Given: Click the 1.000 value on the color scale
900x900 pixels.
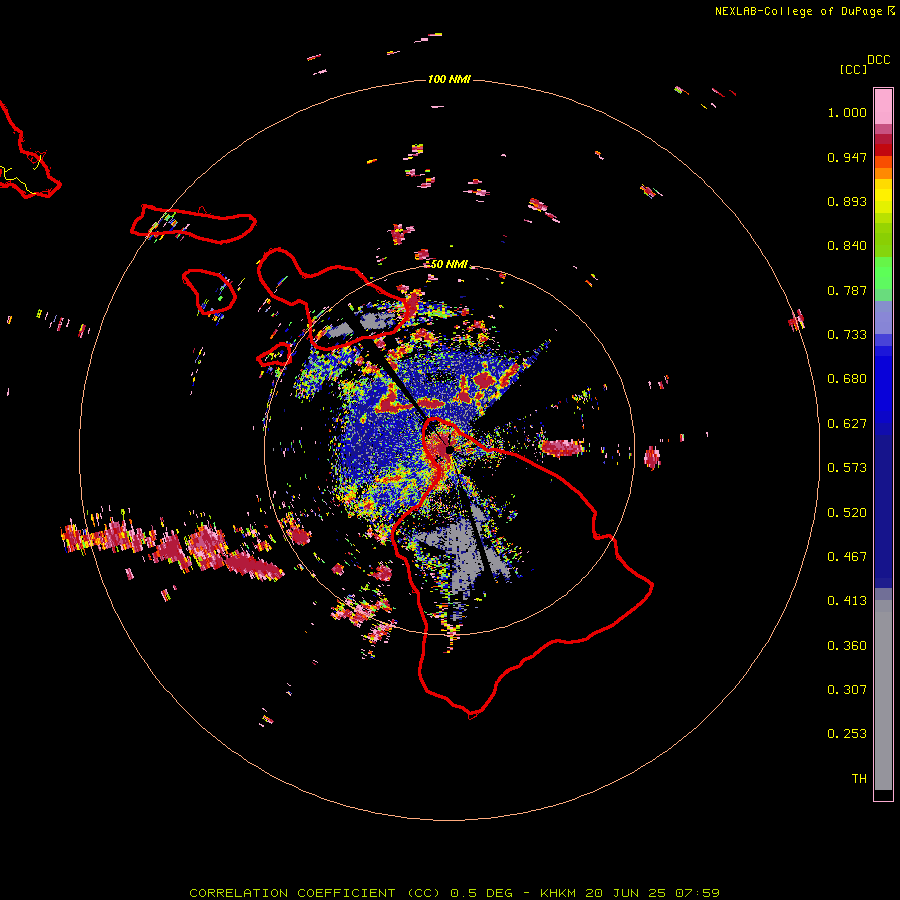Looking at the screenshot, I should (x=847, y=112).
